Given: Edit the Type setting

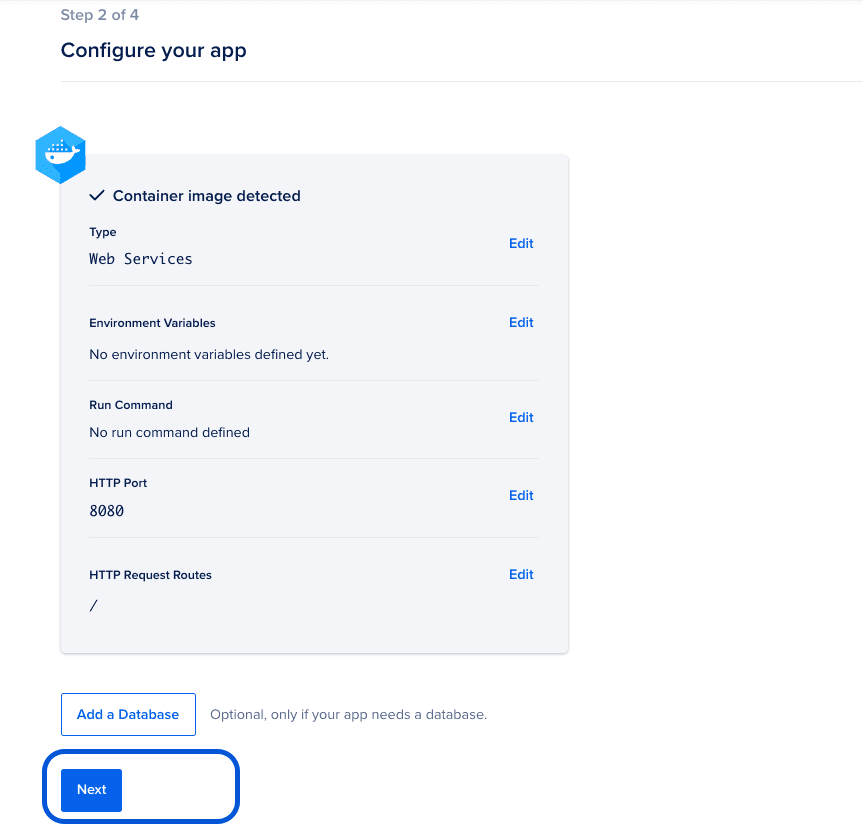Looking at the screenshot, I should click(x=521, y=243).
